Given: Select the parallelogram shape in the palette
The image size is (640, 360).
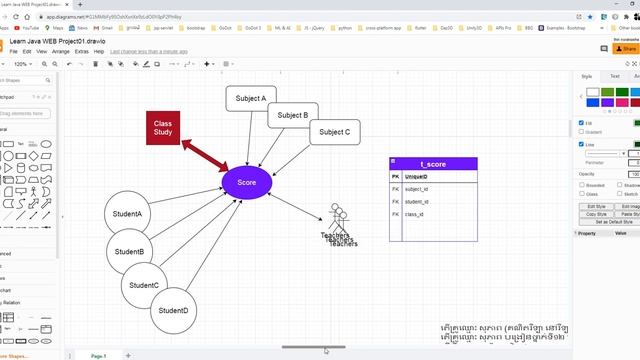Looking at the screenshot, I should click(46, 156).
